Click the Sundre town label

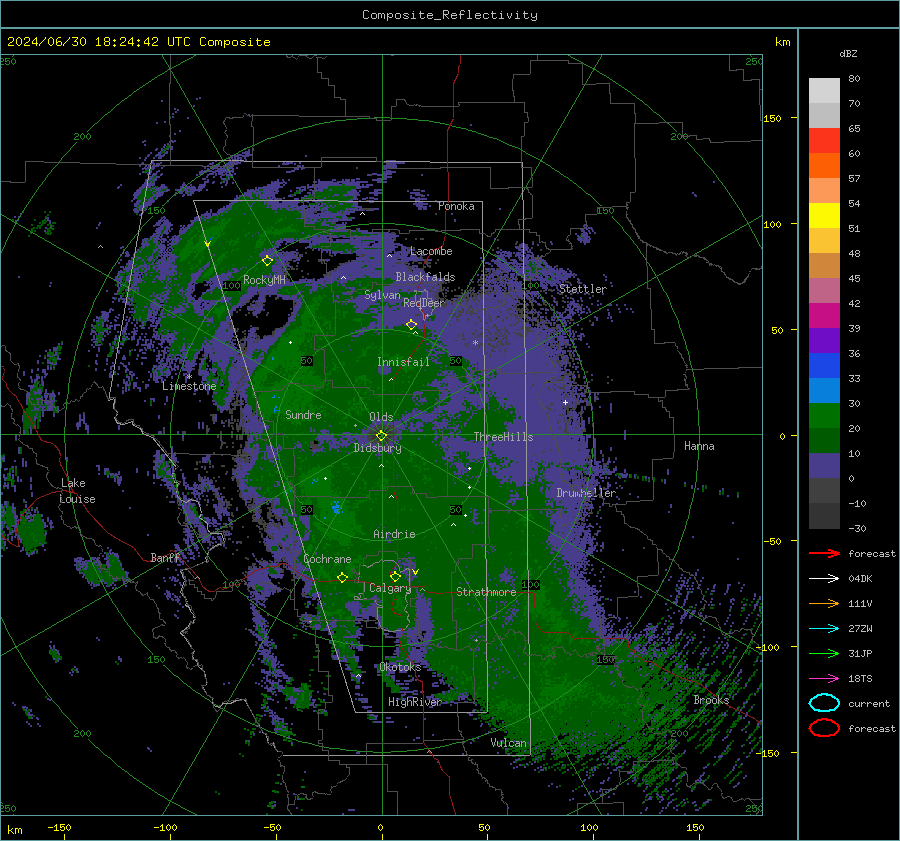tap(303, 414)
